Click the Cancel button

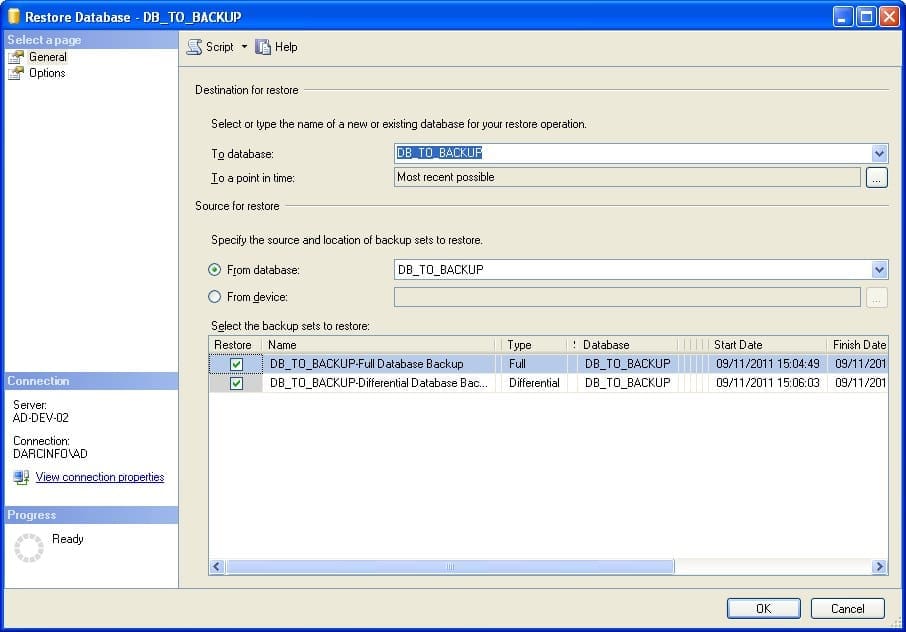point(848,608)
